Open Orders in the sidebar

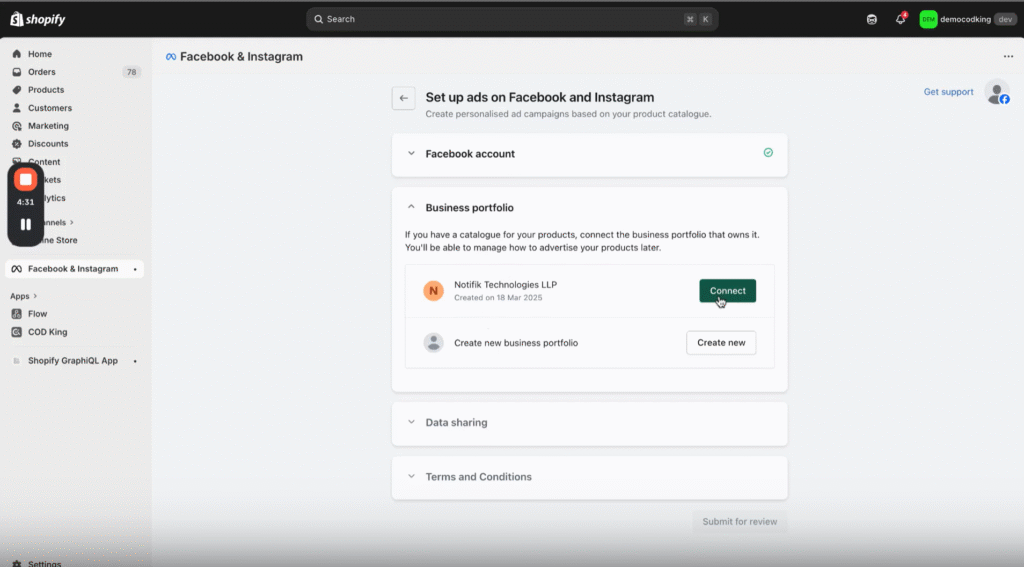click(42, 72)
